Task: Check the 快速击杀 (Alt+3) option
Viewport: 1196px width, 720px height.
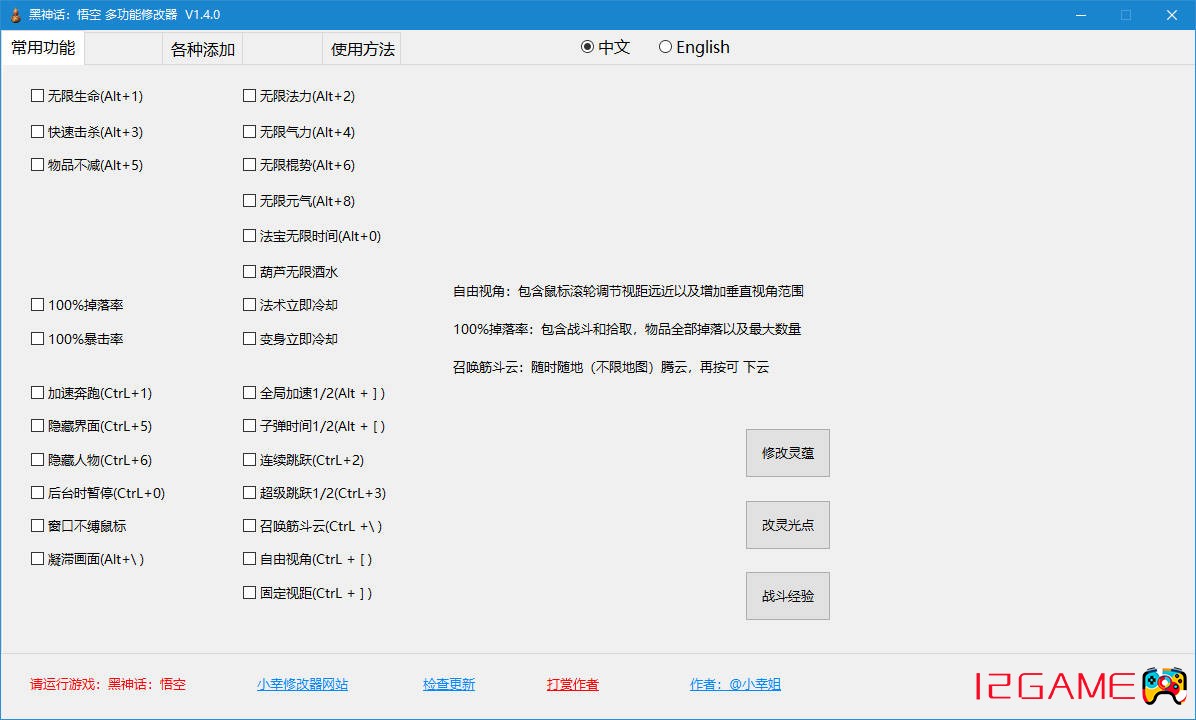Action: (x=37, y=131)
